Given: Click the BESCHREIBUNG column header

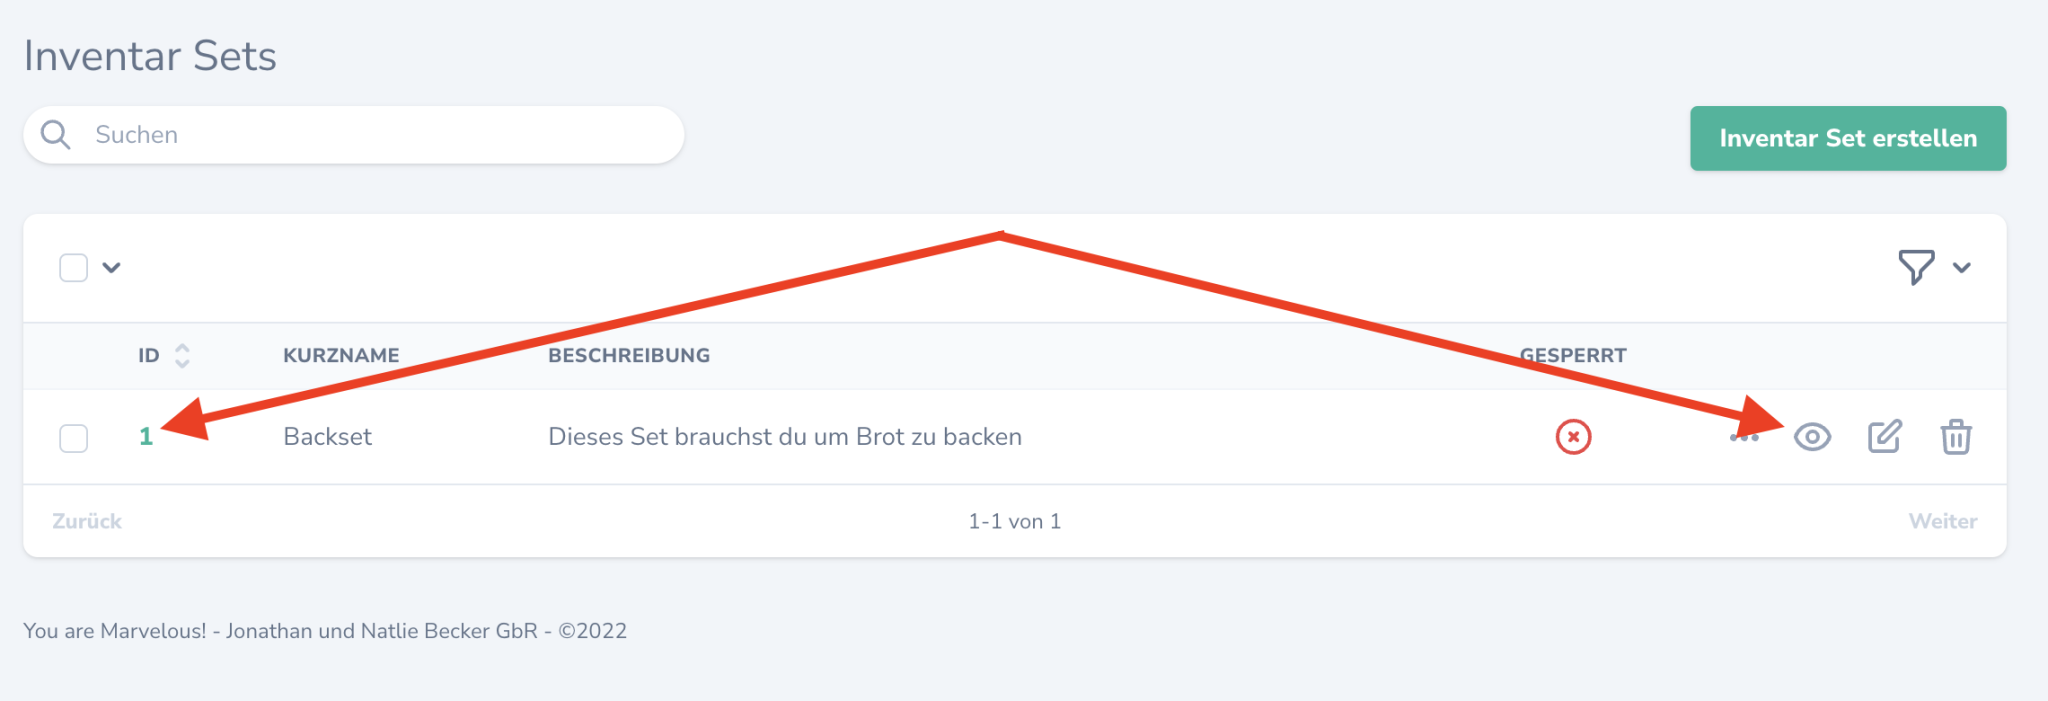Looking at the screenshot, I should (629, 355).
